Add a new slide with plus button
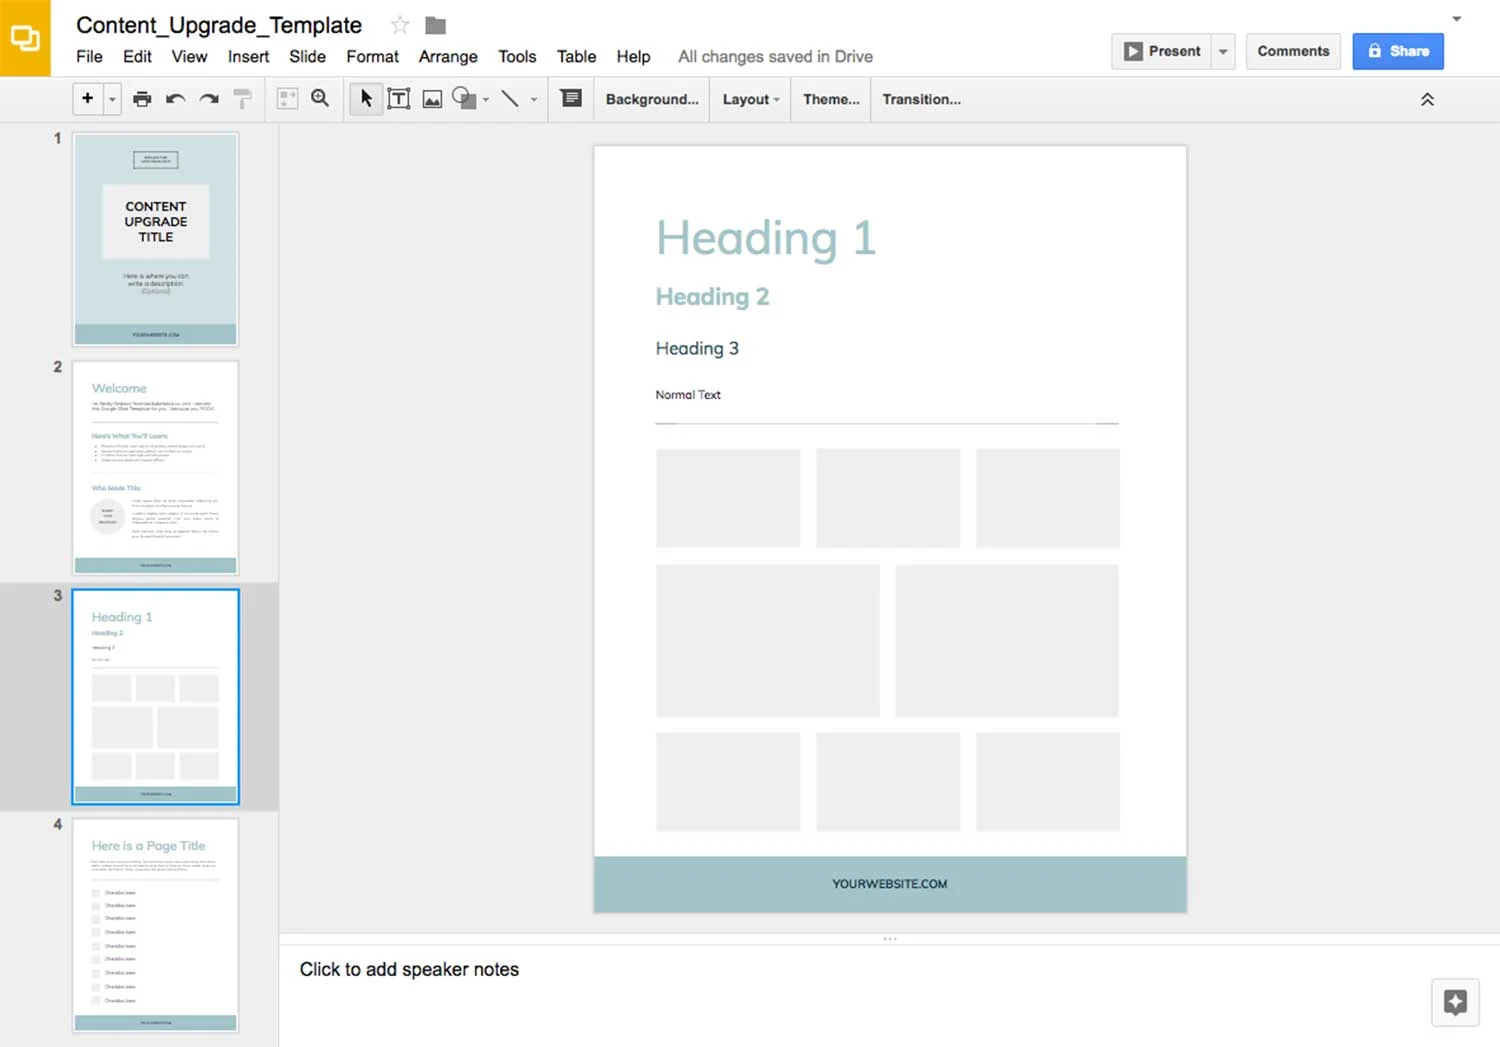The image size is (1500, 1047). coord(88,98)
